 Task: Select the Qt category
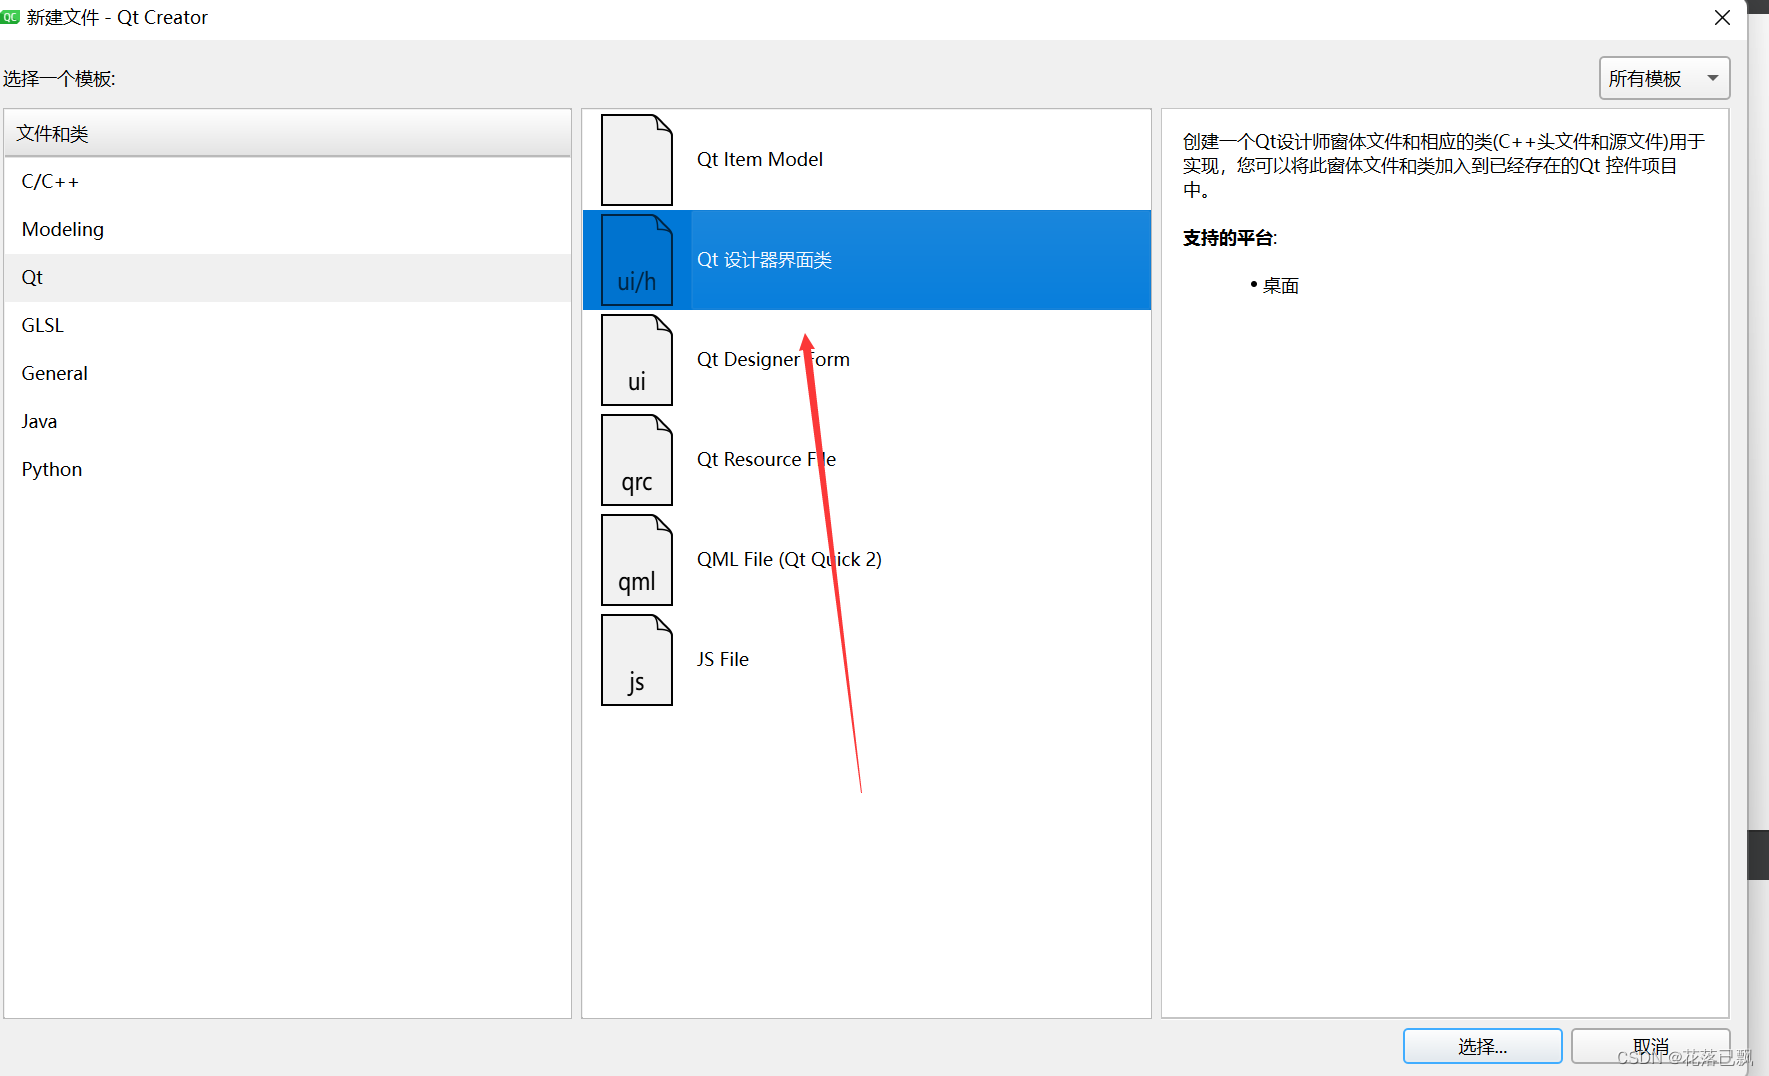[x=288, y=278]
